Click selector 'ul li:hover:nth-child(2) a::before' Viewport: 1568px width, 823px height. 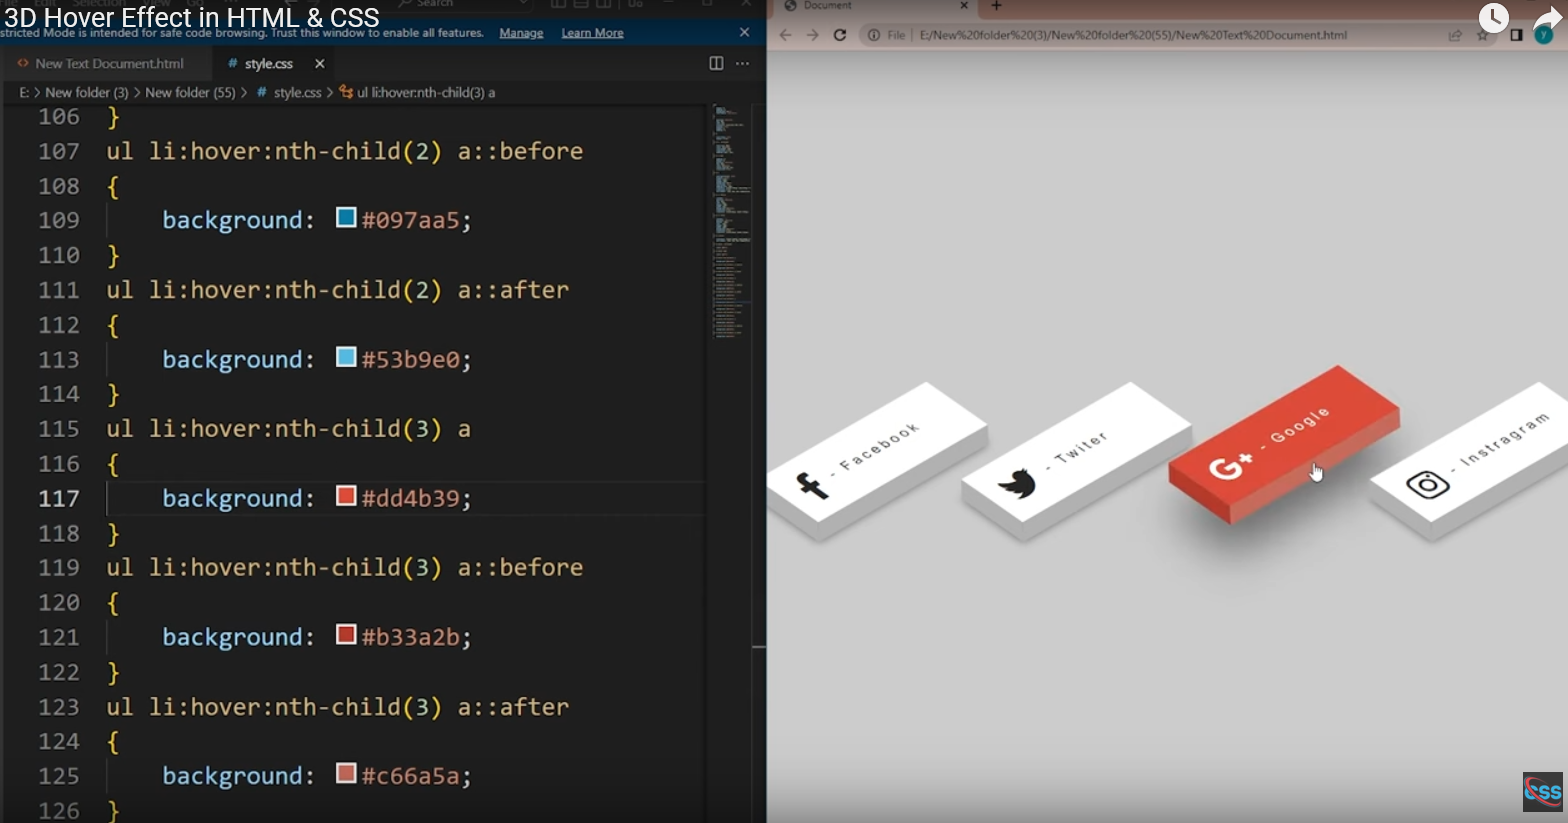point(345,151)
